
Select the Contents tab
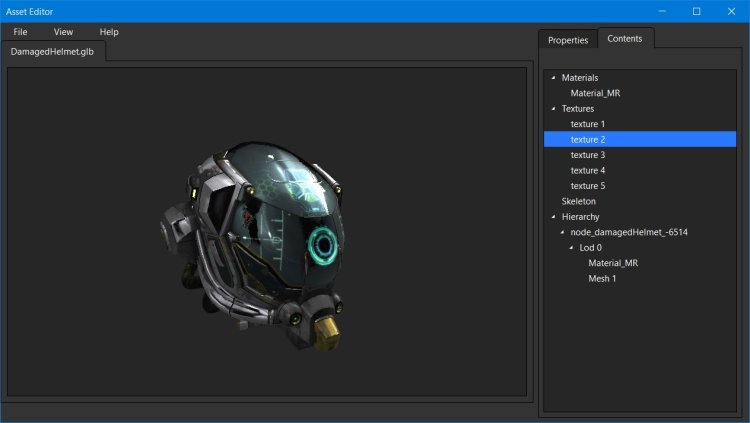point(625,39)
